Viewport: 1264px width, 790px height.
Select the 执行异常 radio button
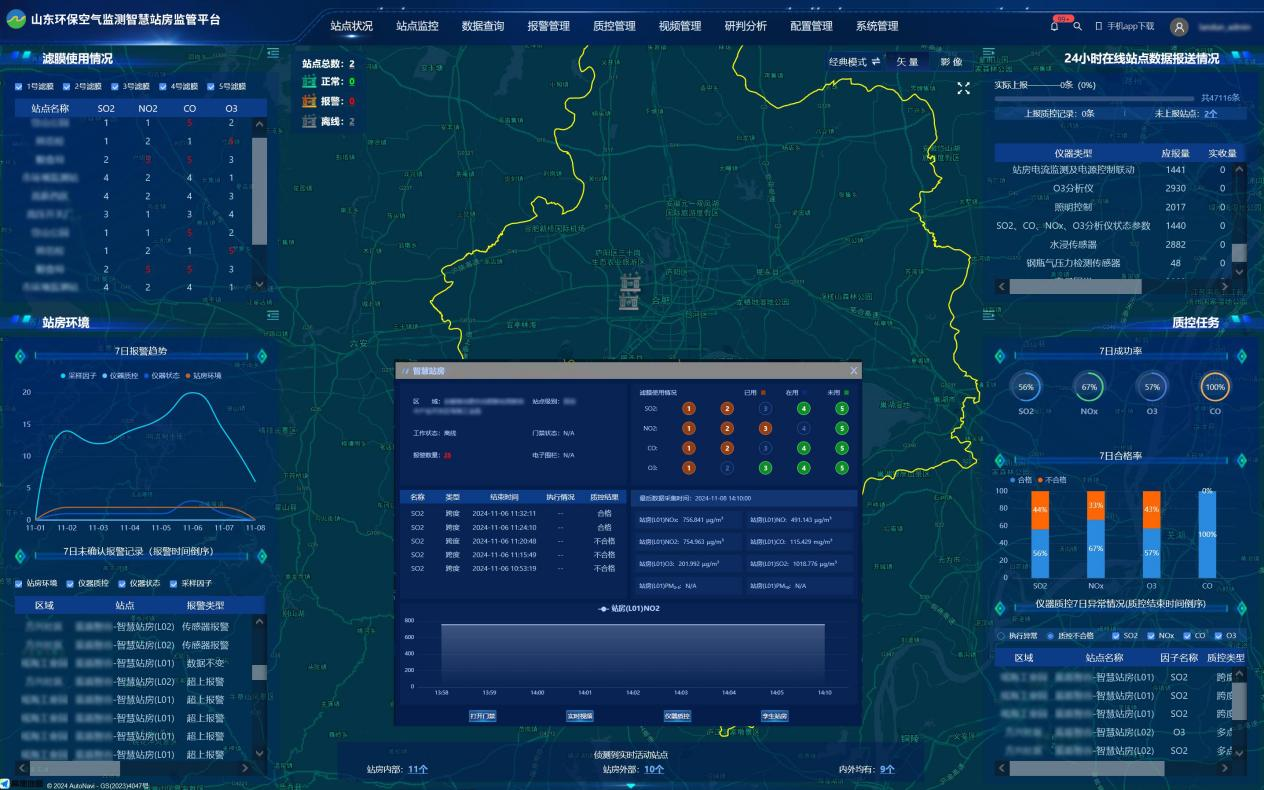click(1000, 636)
